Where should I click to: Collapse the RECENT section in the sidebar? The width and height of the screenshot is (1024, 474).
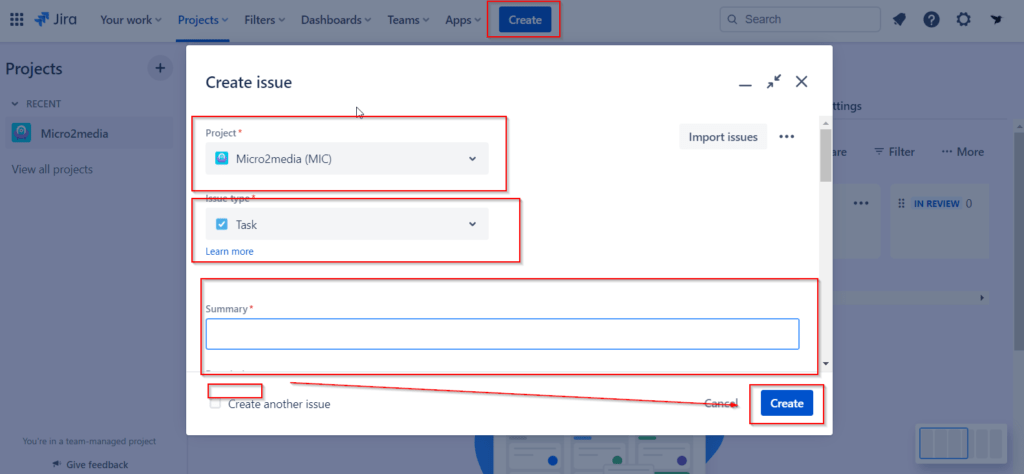coord(16,104)
